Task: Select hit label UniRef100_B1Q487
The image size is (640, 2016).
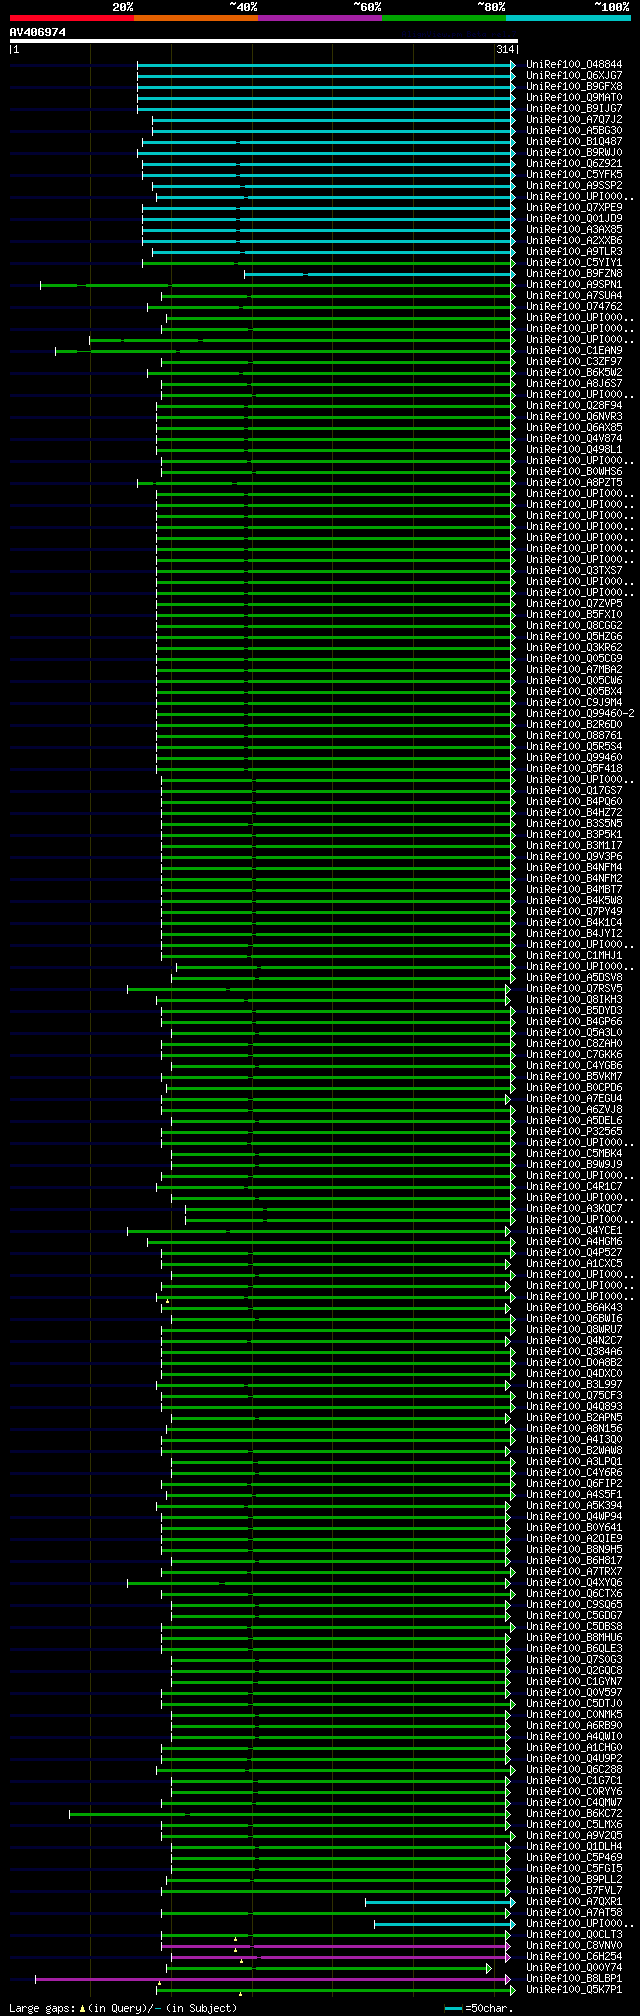Action: 574,141
